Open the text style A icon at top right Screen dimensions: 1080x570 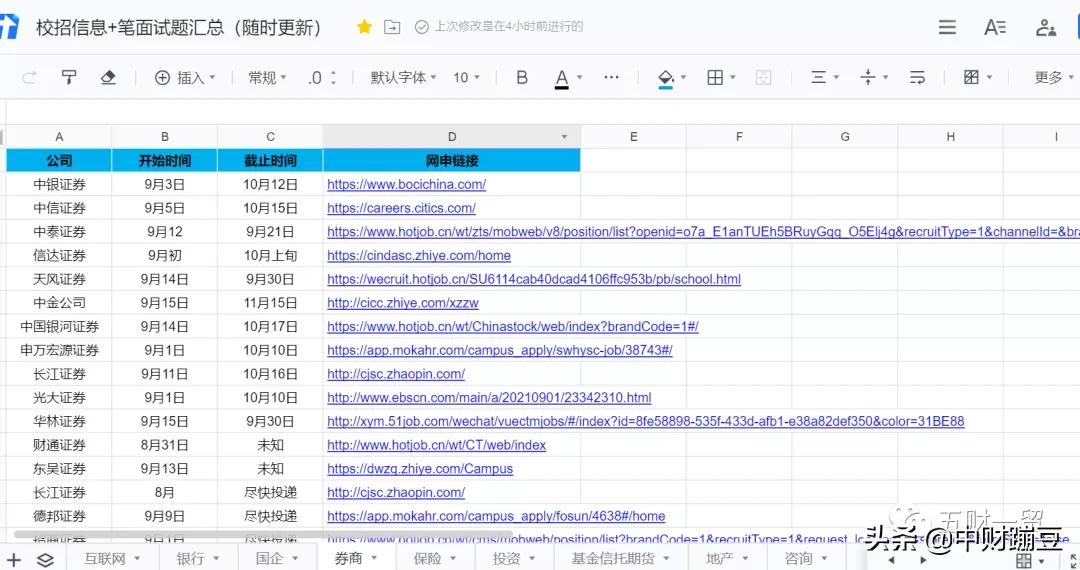(x=995, y=27)
